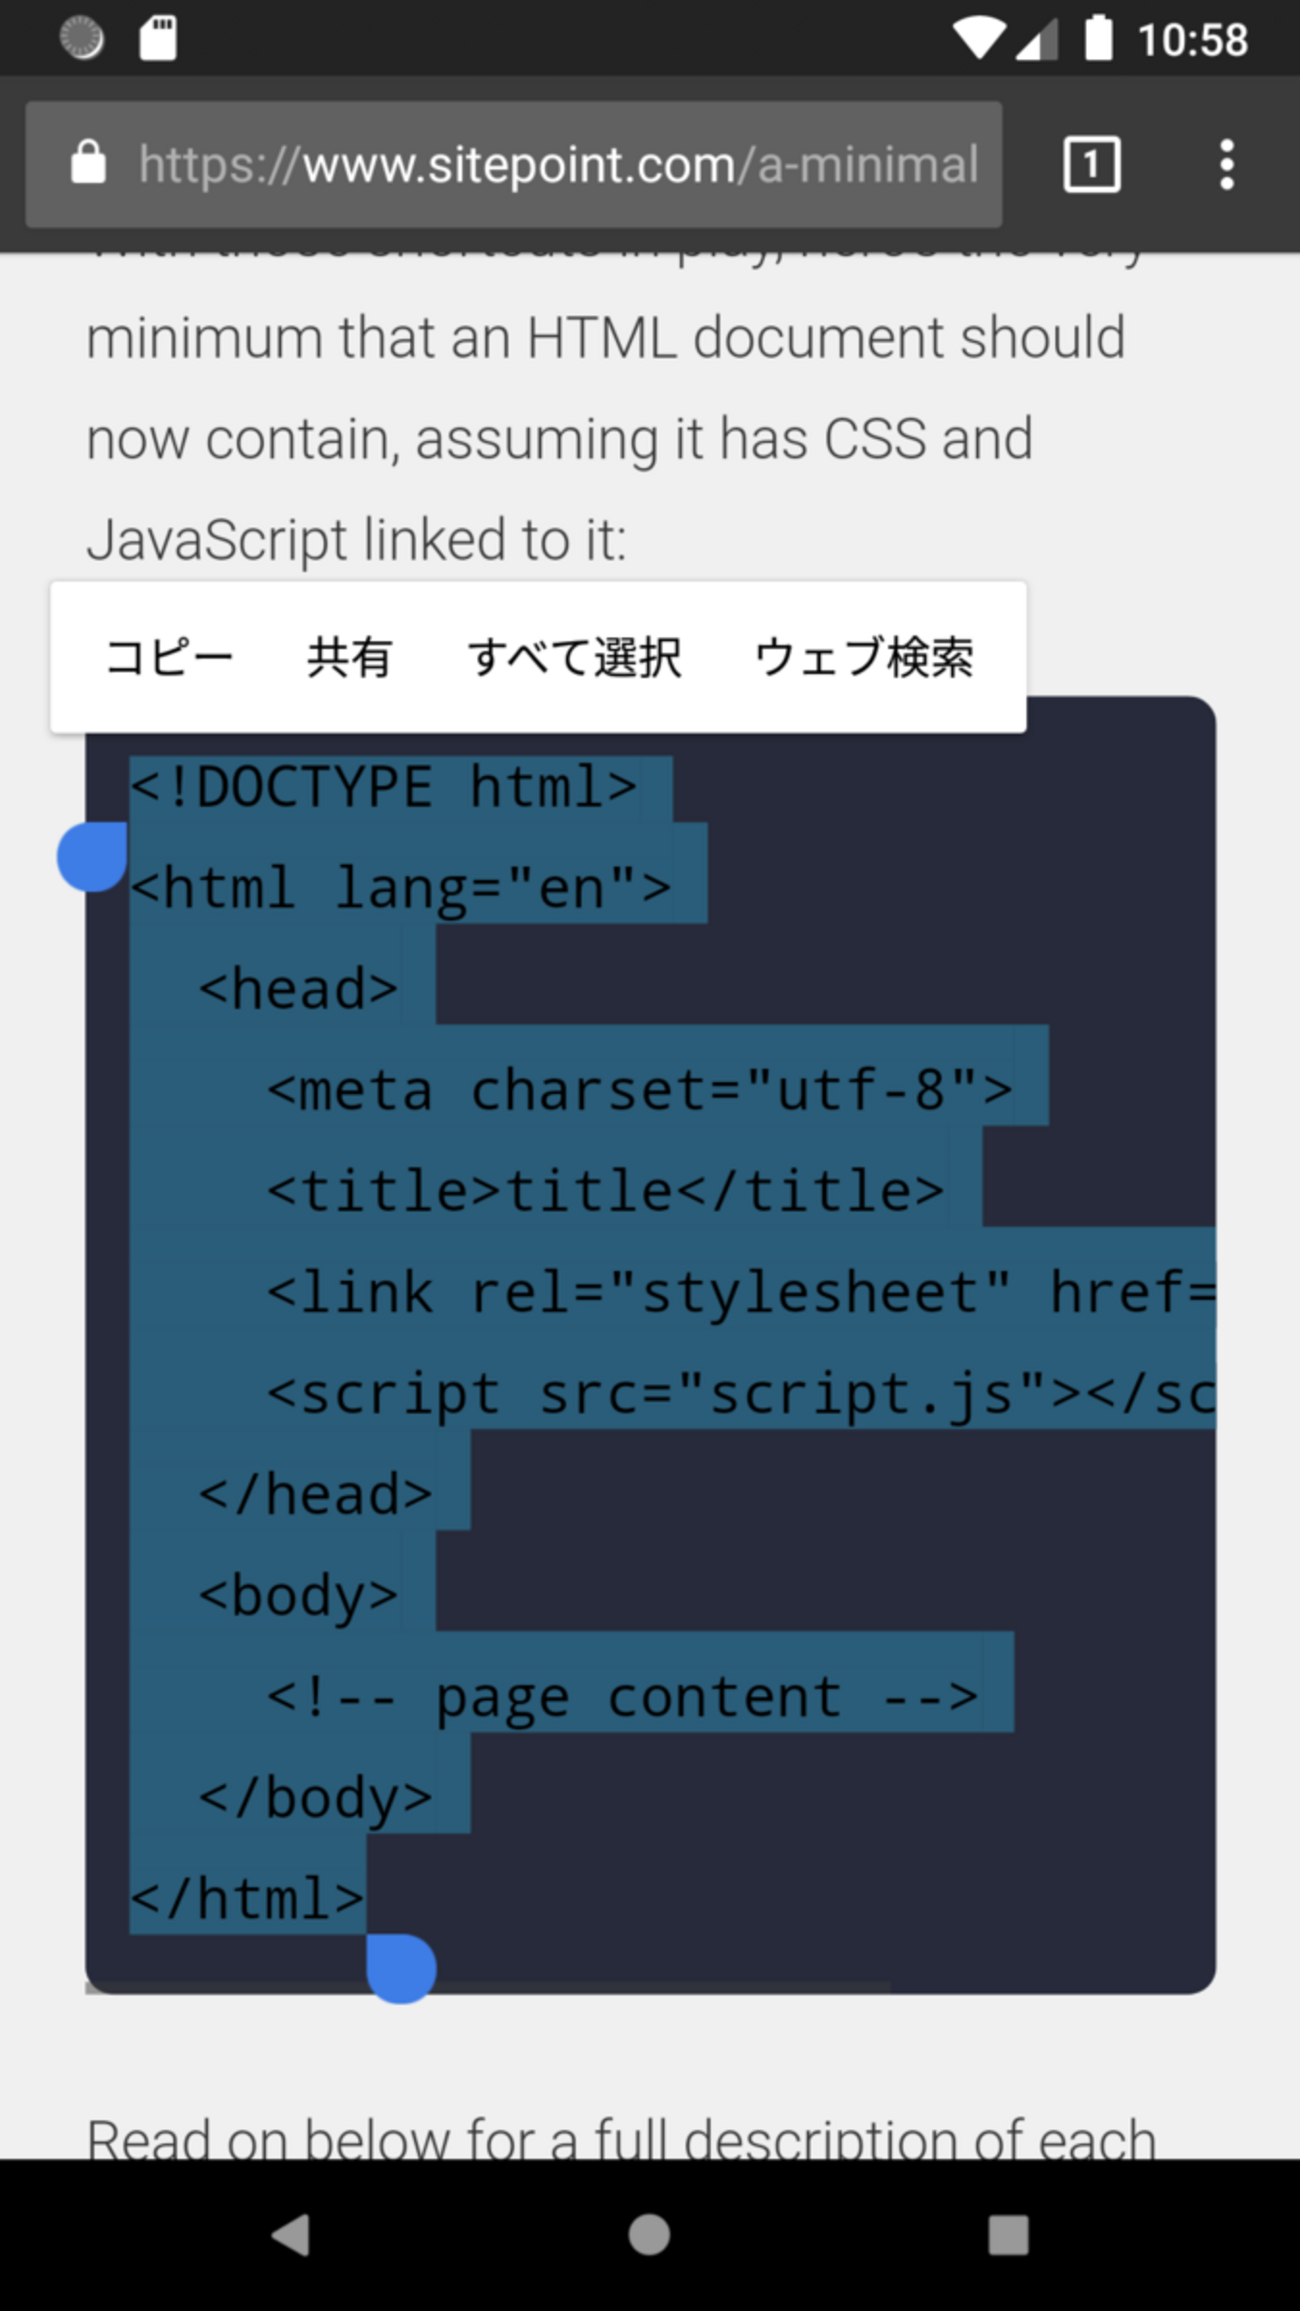Viewport: 1300px width, 2311px height.
Task: Tap コピー in the selection menu
Action: click(169, 658)
